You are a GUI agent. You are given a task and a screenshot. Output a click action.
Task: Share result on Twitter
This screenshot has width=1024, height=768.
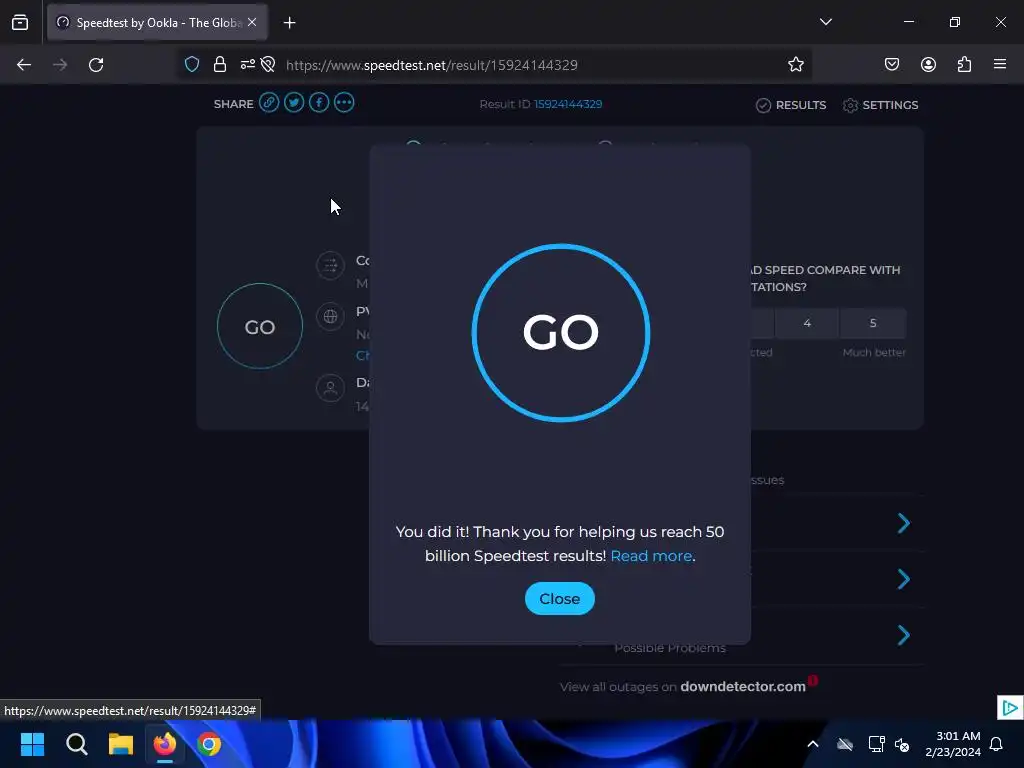(x=294, y=103)
